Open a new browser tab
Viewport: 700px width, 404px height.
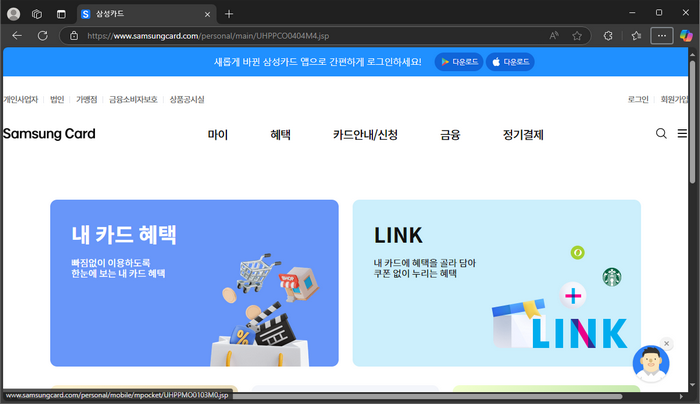(x=229, y=14)
